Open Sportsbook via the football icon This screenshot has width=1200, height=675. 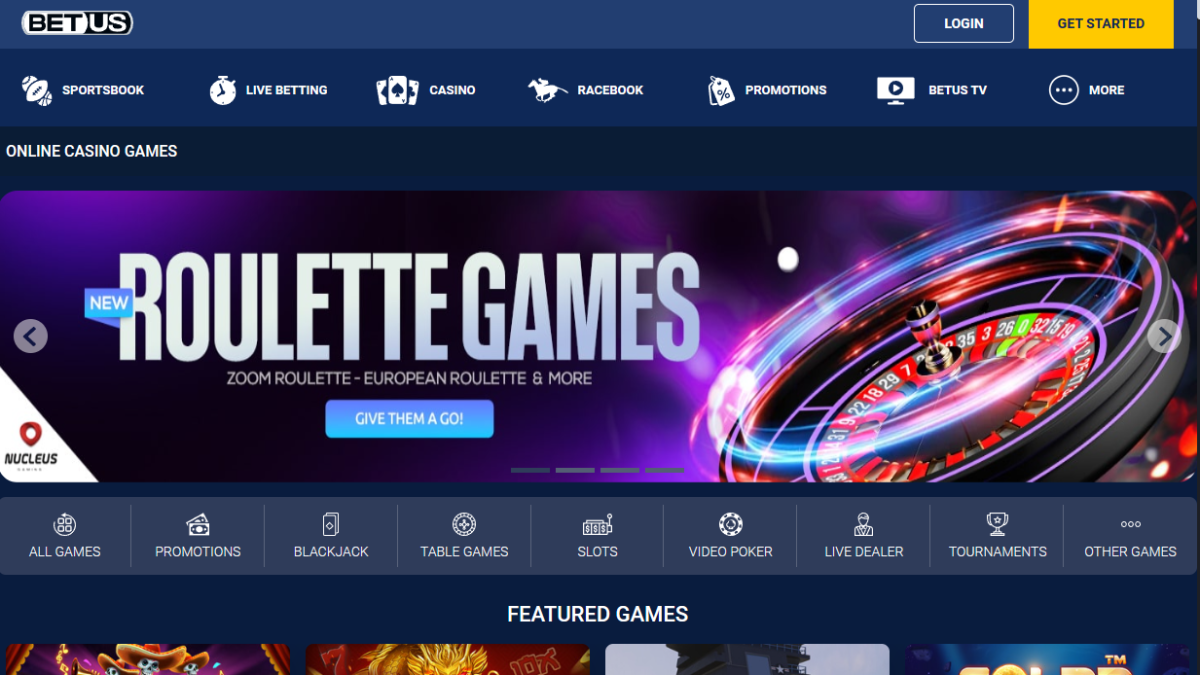pyautogui.click(x=37, y=90)
